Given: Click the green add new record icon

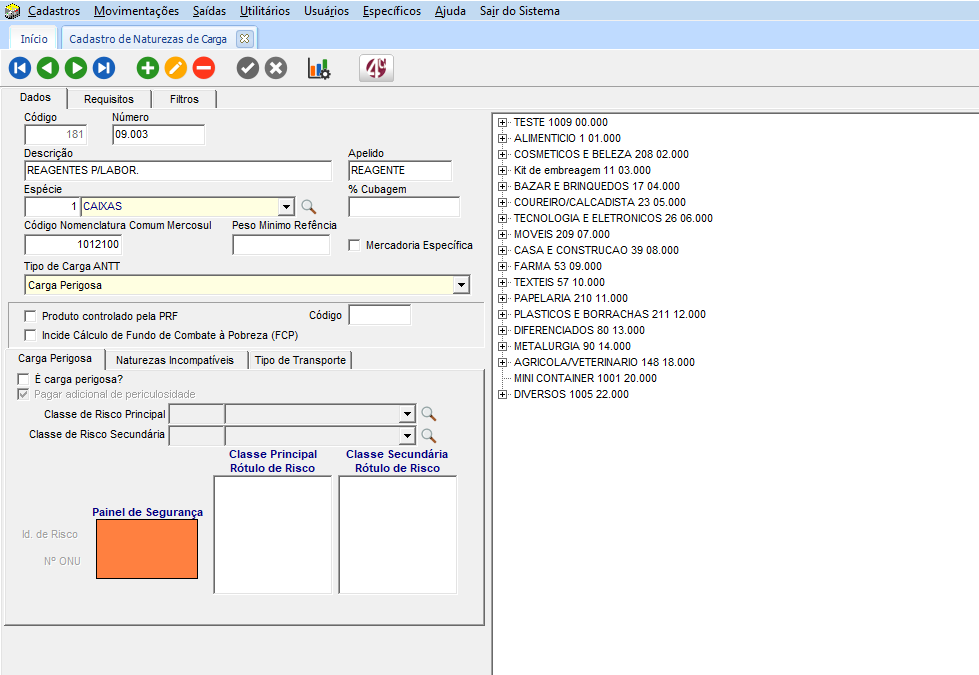Looking at the screenshot, I should click(147, 68).
